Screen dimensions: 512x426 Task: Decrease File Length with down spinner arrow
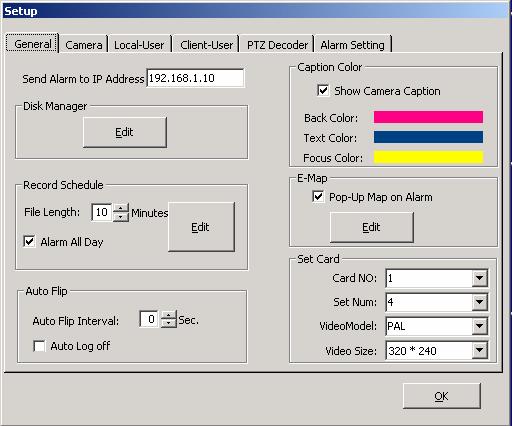[121, 217]
